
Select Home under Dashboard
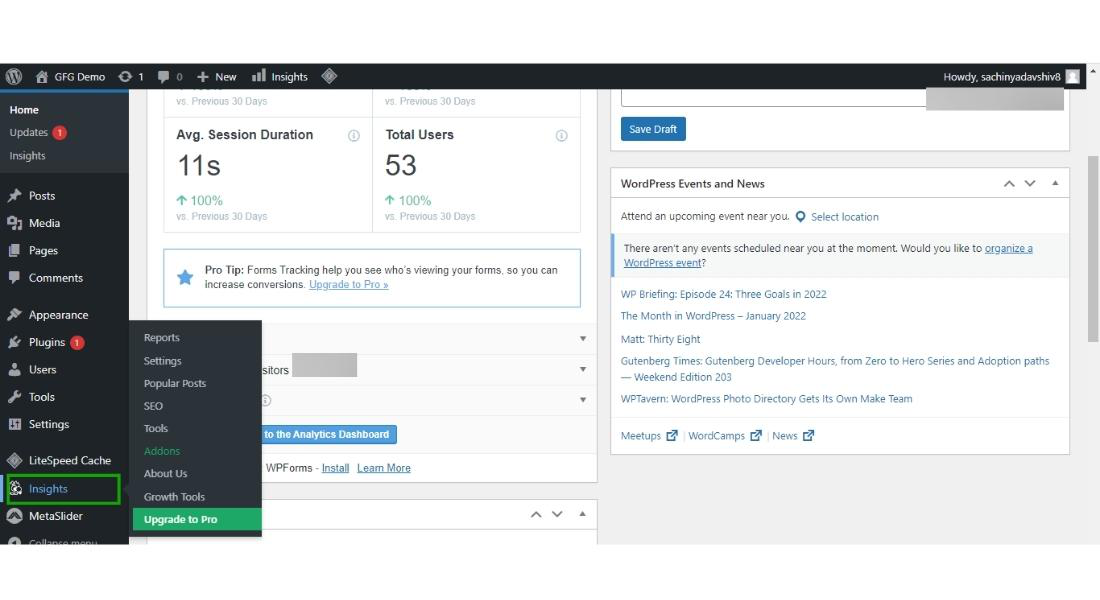[x=24, y=110]
